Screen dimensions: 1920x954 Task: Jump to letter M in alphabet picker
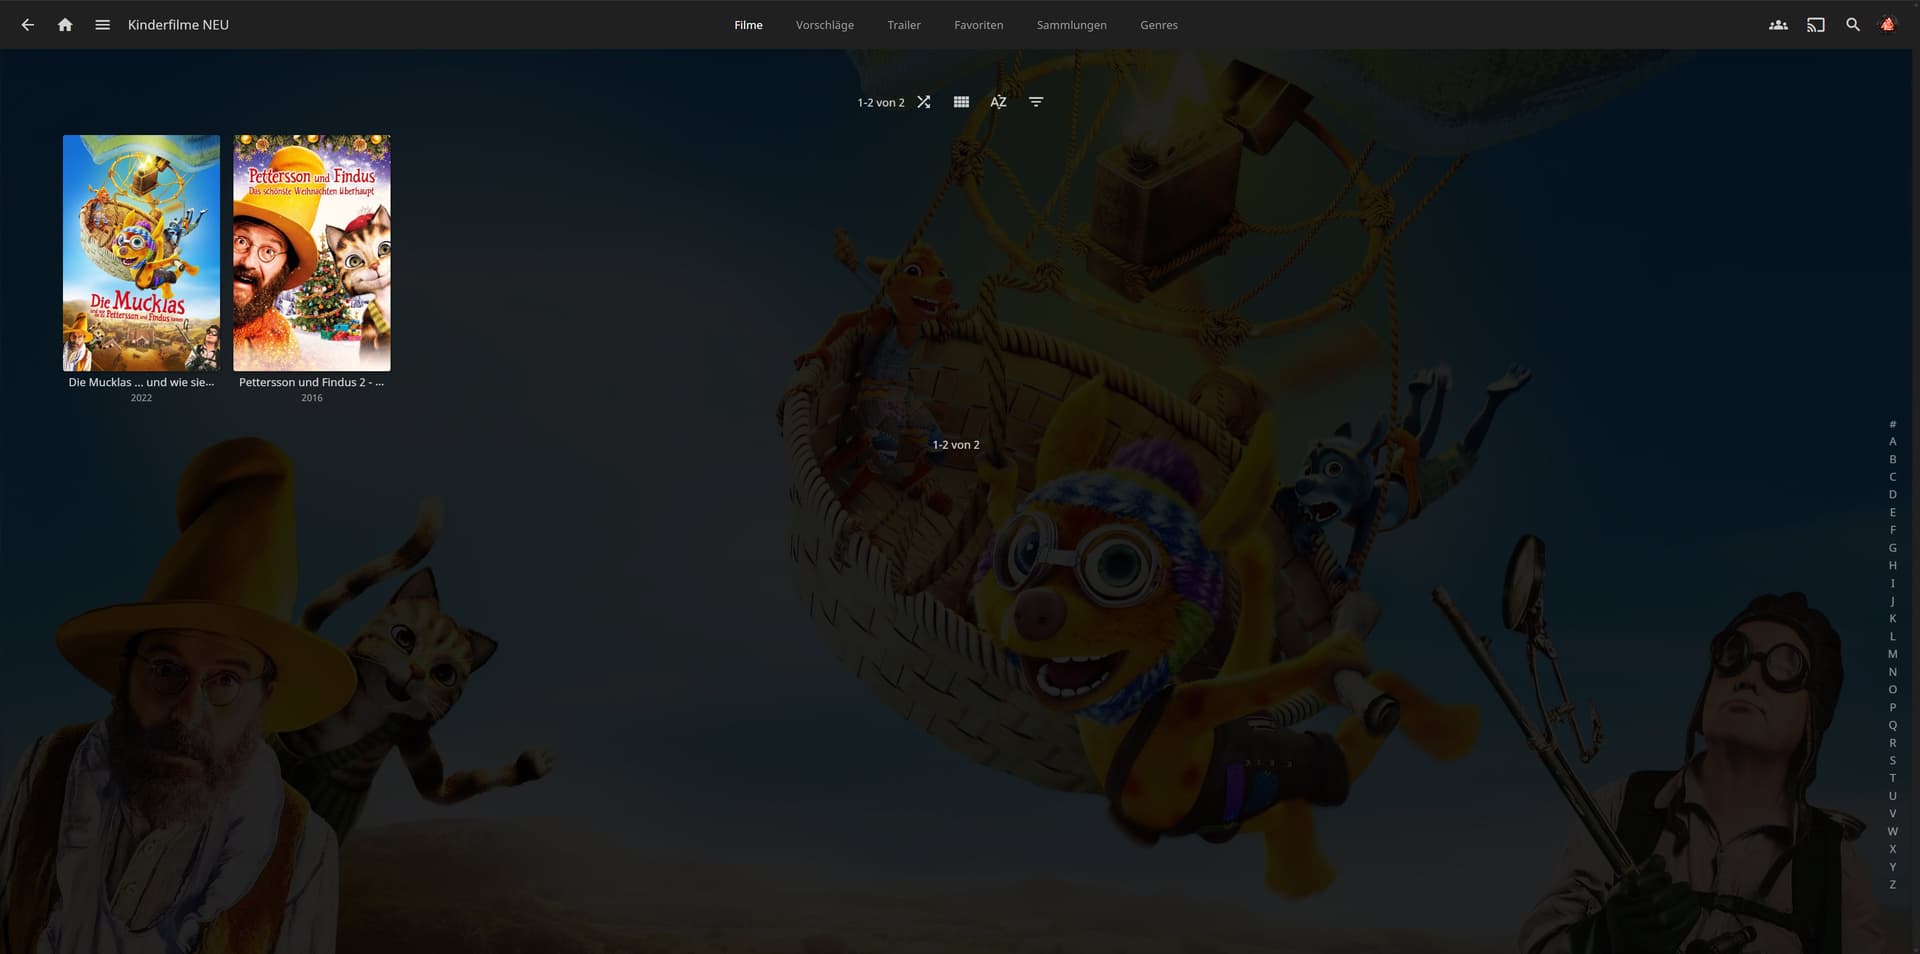point(1892,654)
